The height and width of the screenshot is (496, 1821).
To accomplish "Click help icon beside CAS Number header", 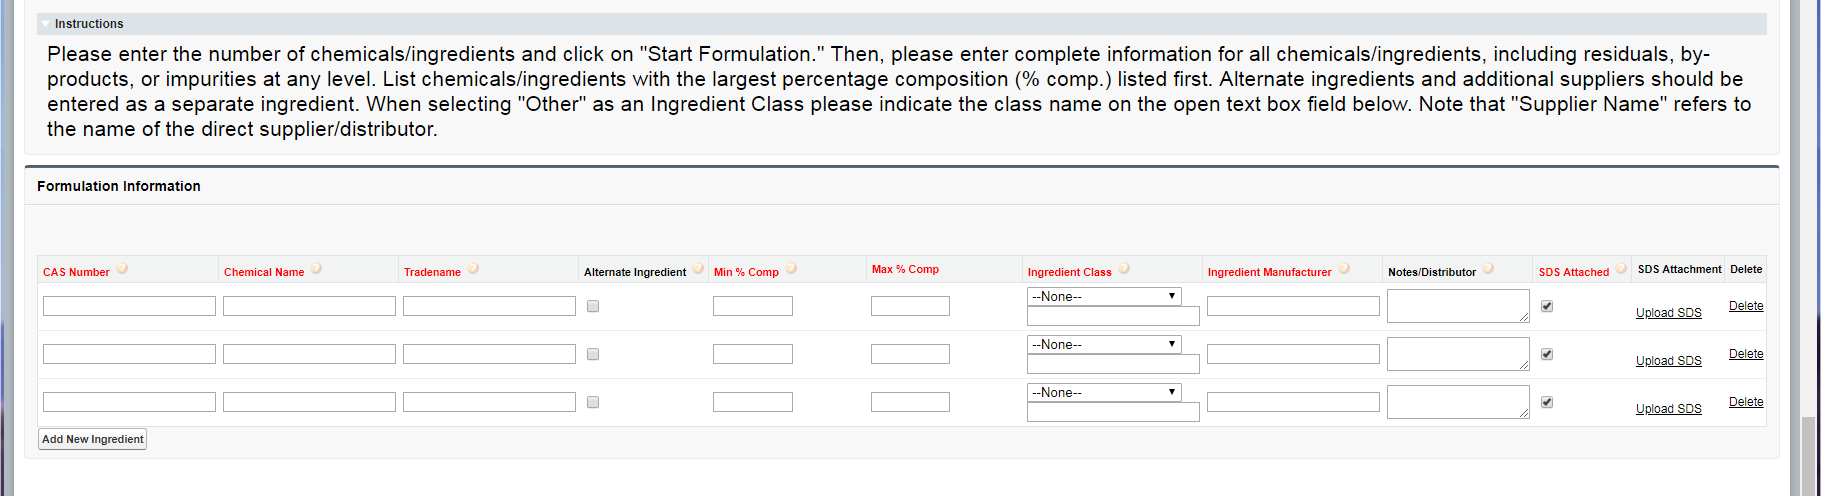I will coord(122,269).
